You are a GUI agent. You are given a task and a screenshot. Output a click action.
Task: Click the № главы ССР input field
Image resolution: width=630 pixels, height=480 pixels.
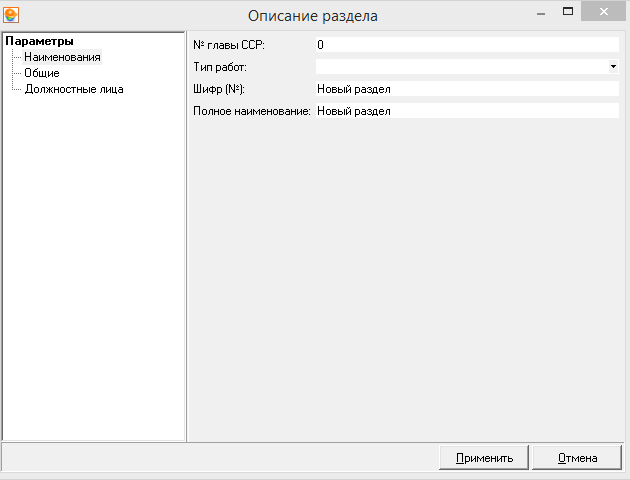pos(467,45)
